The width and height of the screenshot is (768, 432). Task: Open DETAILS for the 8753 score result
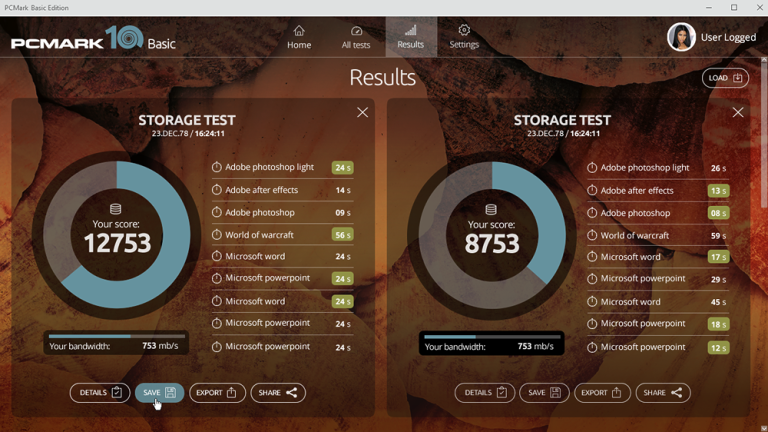coord(485,393)
